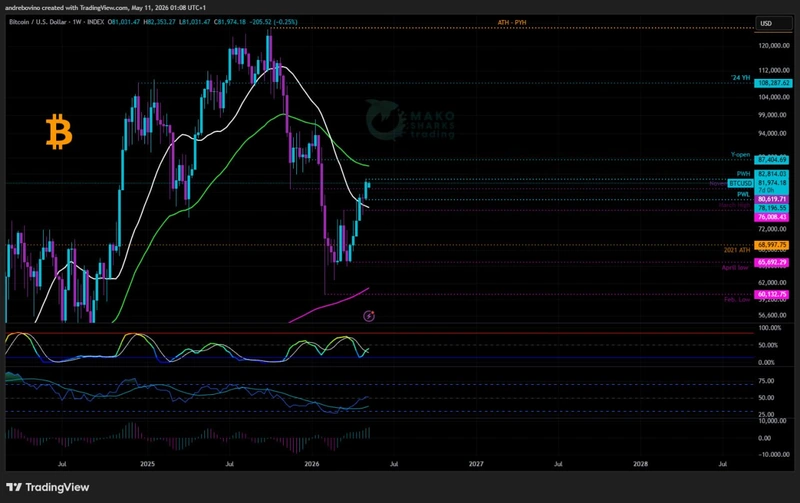Click the 2028 time axis label

click(640, 464)
